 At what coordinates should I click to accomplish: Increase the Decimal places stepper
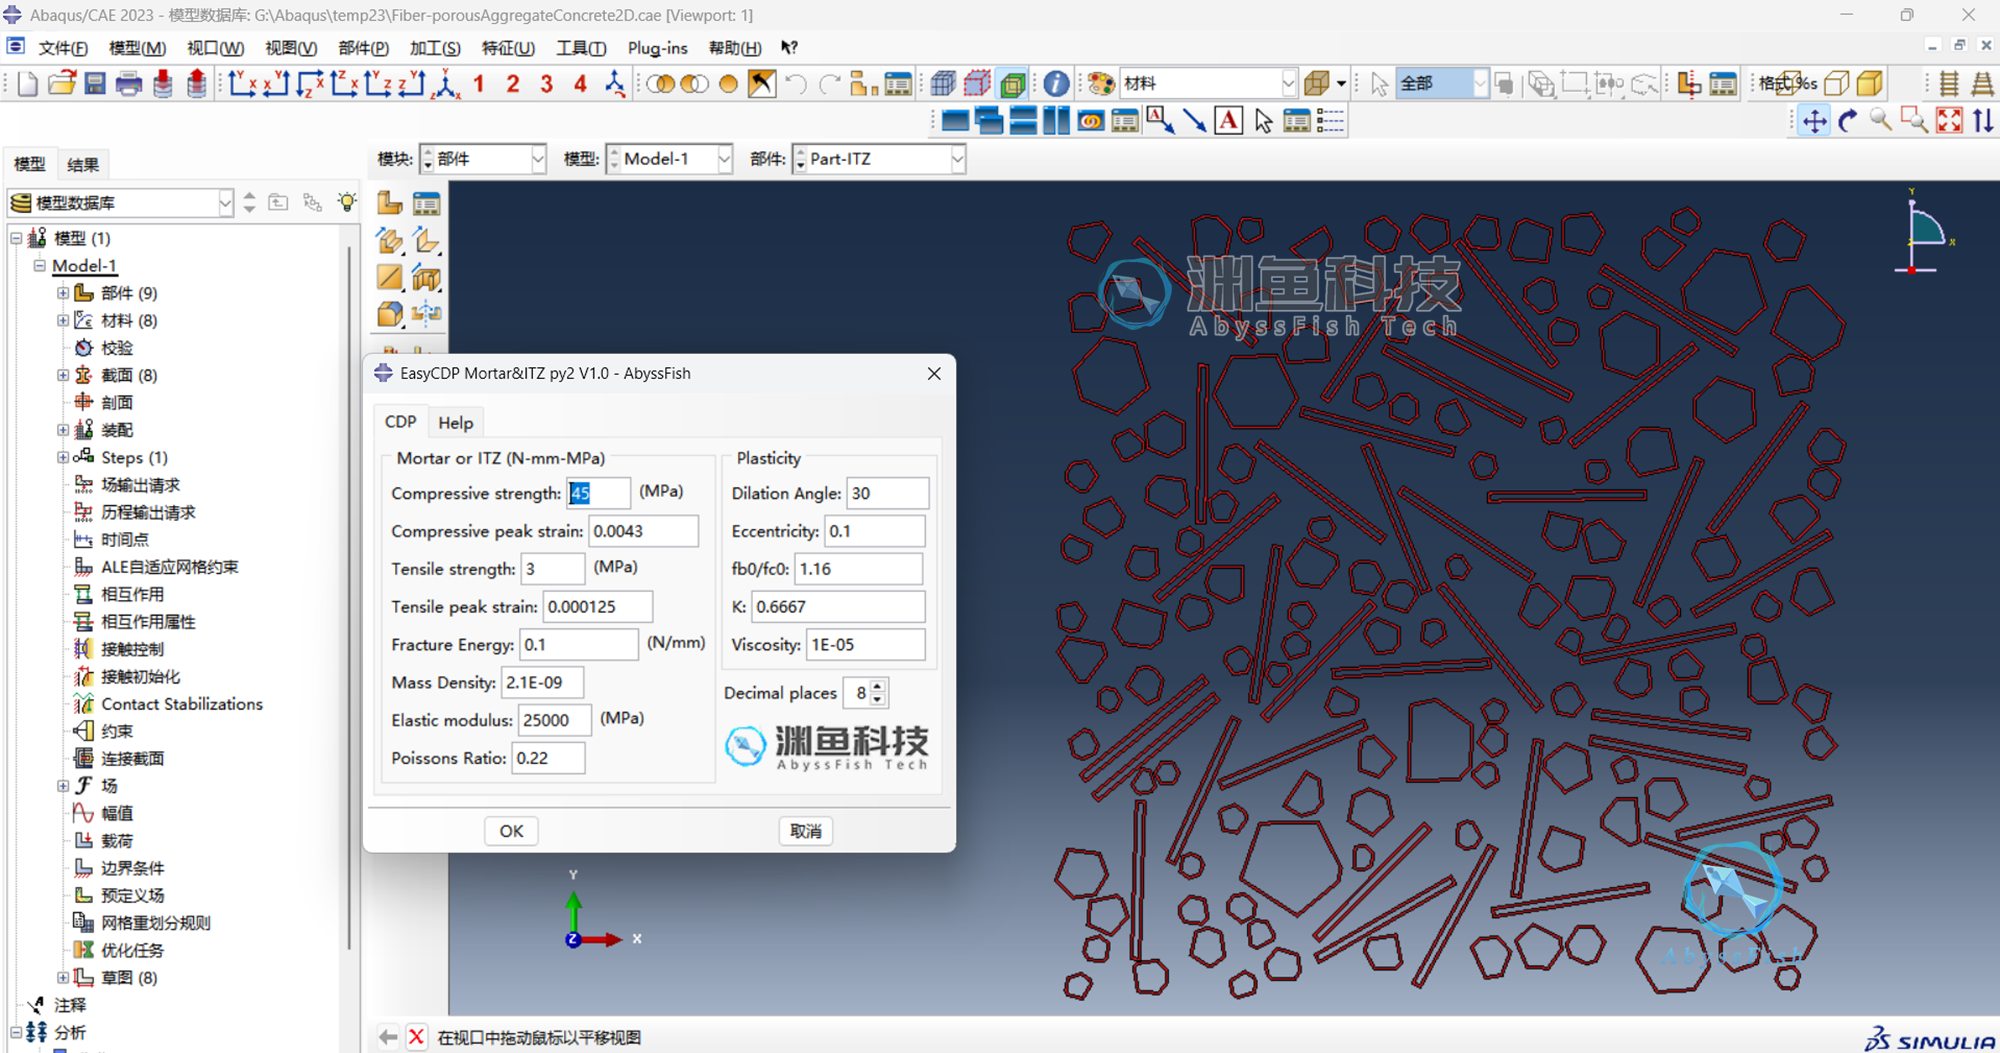[877, 686]
